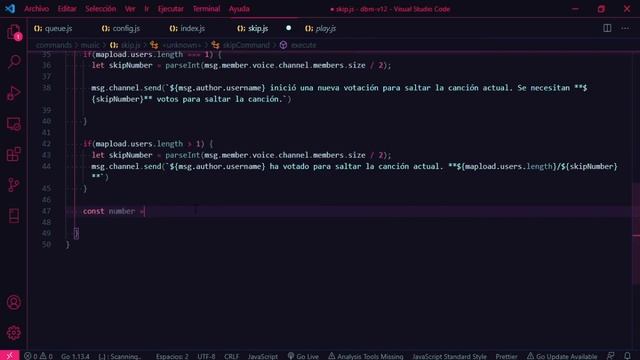
Task: Select the skip.js tab
Action: coord(258,28)
